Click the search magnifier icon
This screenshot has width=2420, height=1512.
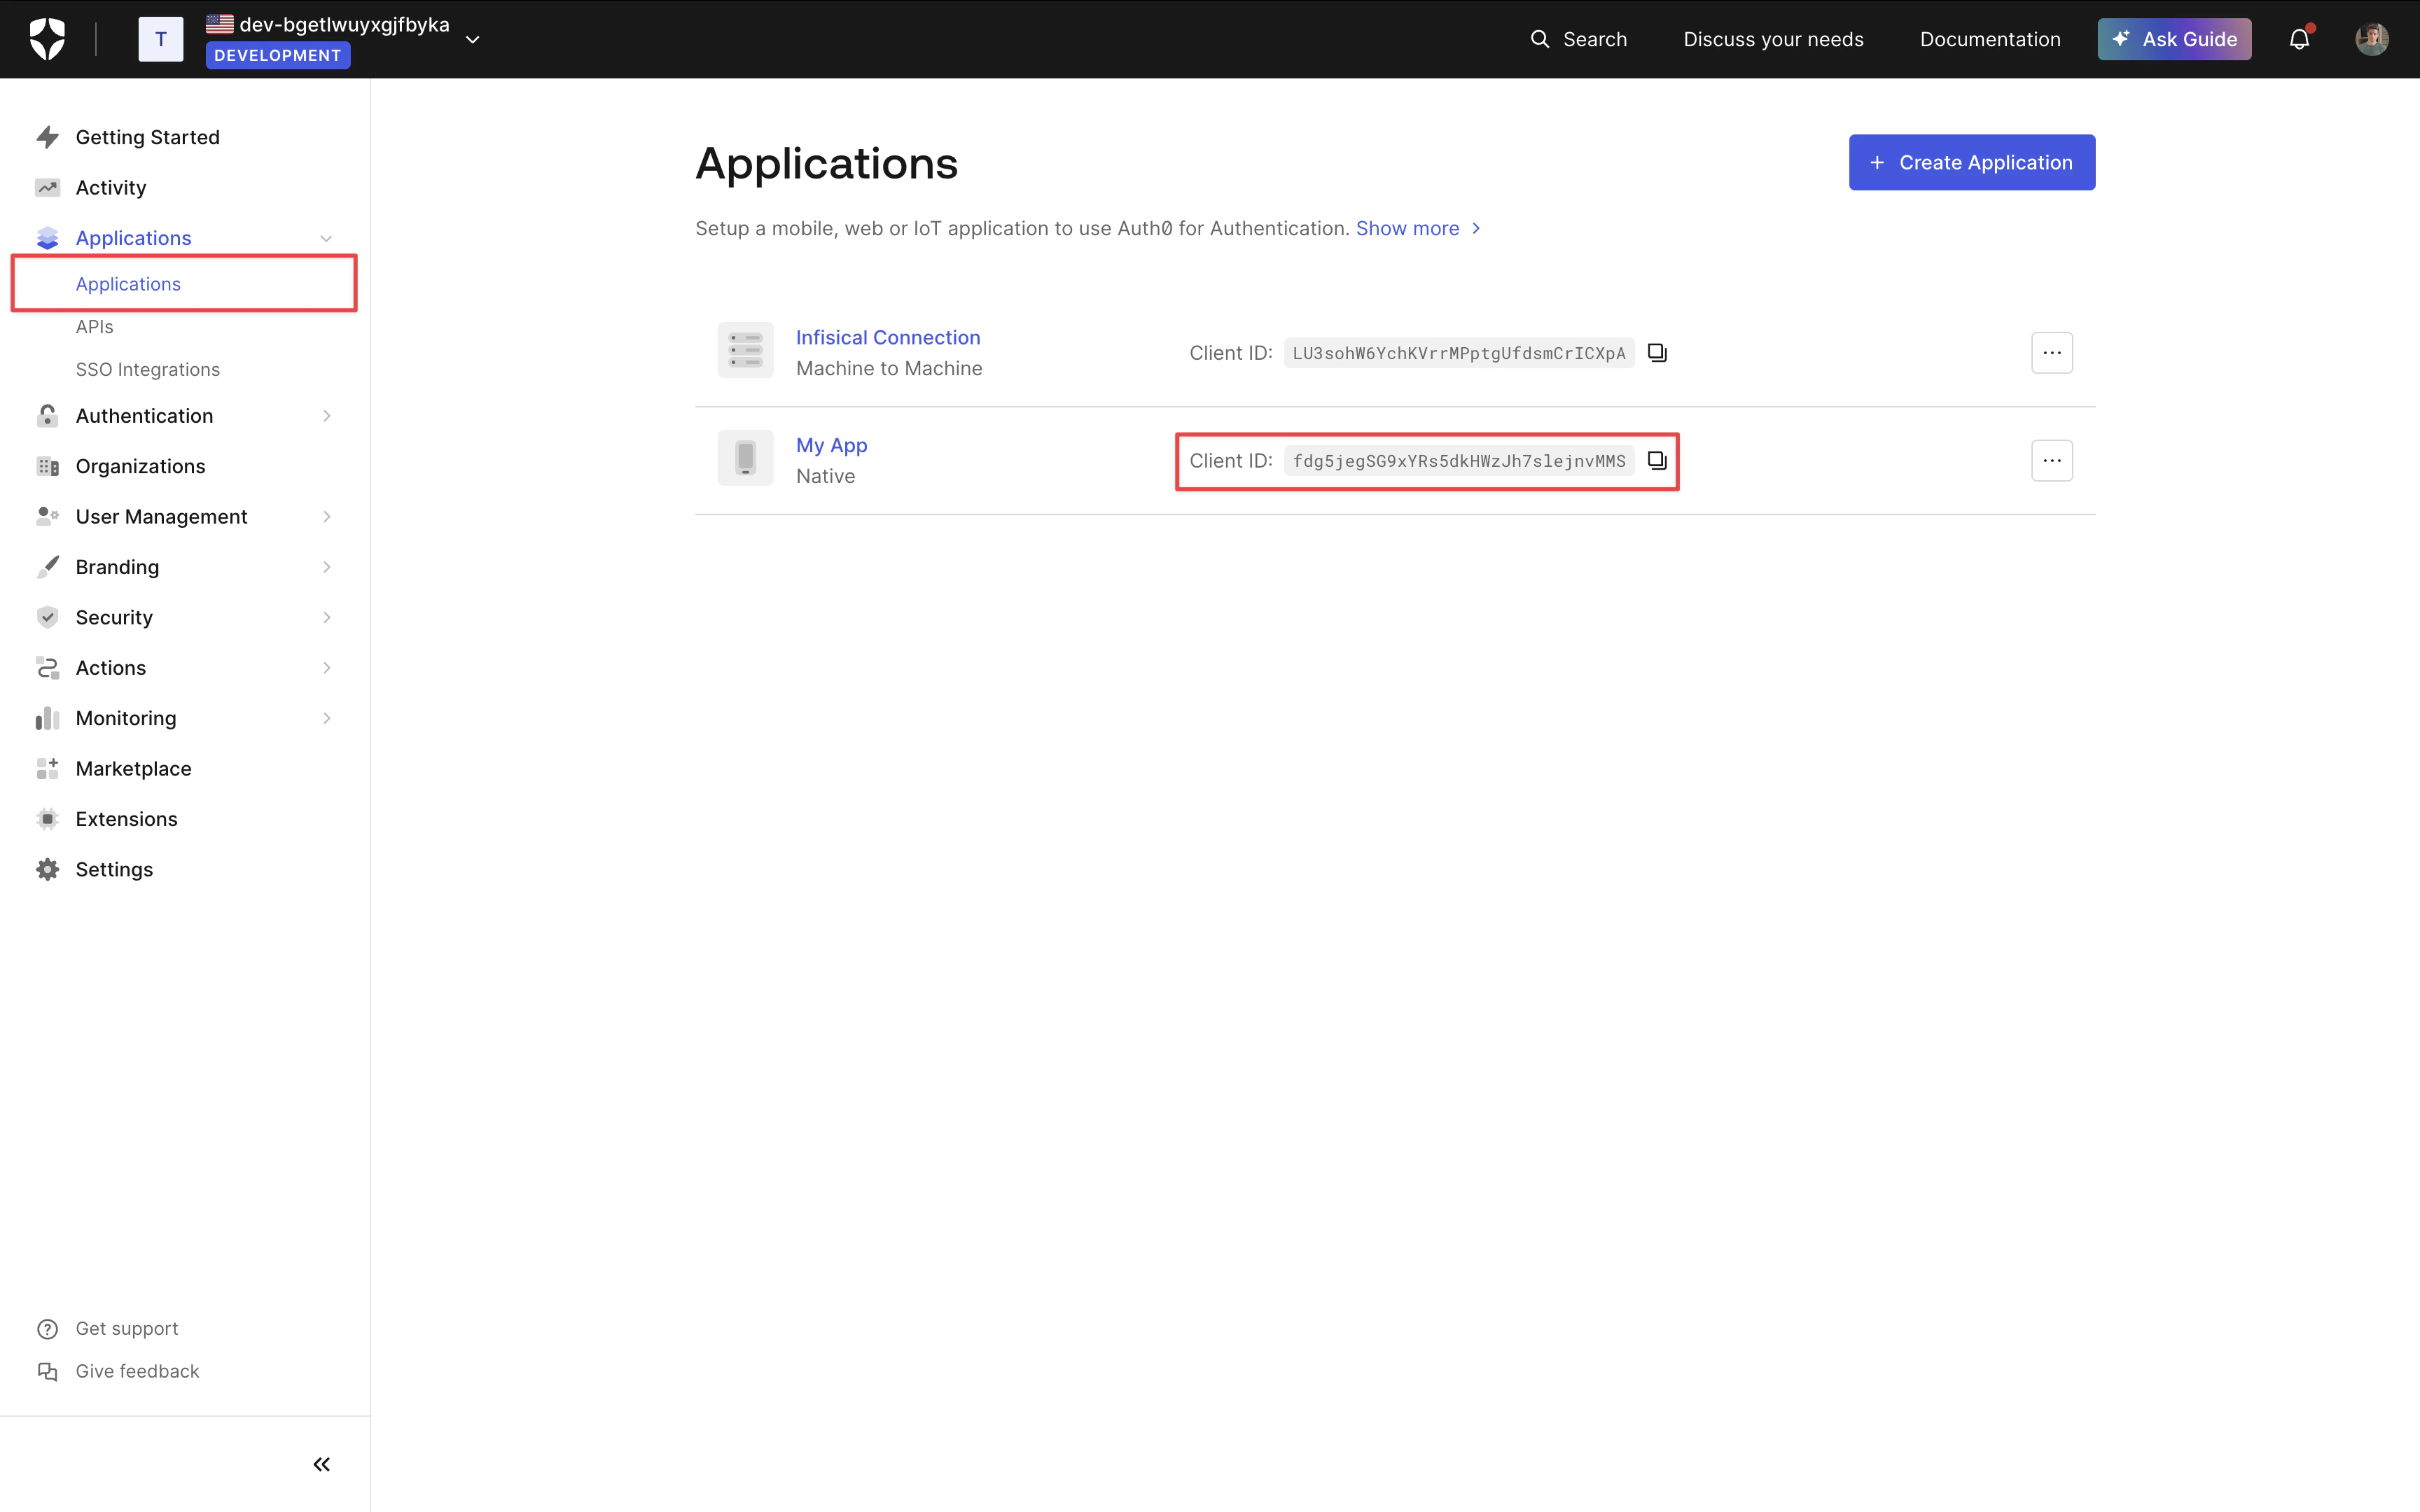(1540, 39)
